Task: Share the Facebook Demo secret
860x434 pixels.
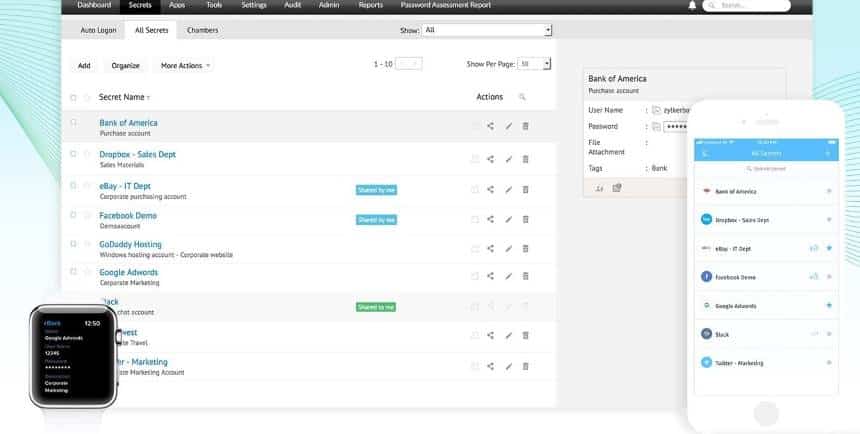Action: tap(490, 219)
